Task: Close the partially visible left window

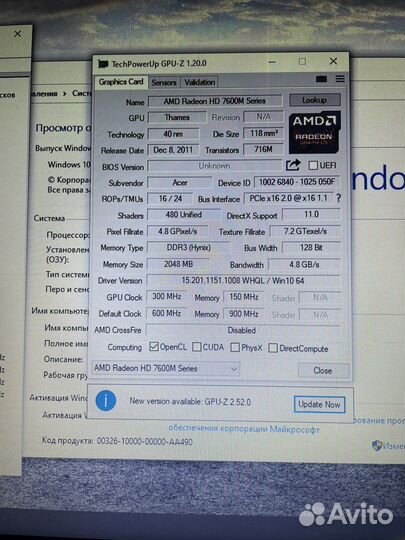Action: click(18, 34)
